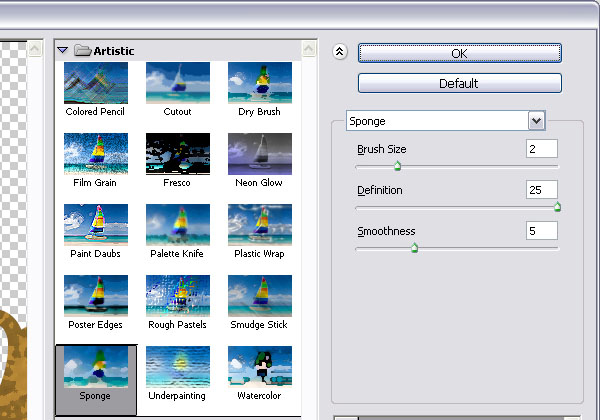600x420 pixels.
Task: Choose the Neon Glow filter thumbnail
Action: [x=259, y=154]
